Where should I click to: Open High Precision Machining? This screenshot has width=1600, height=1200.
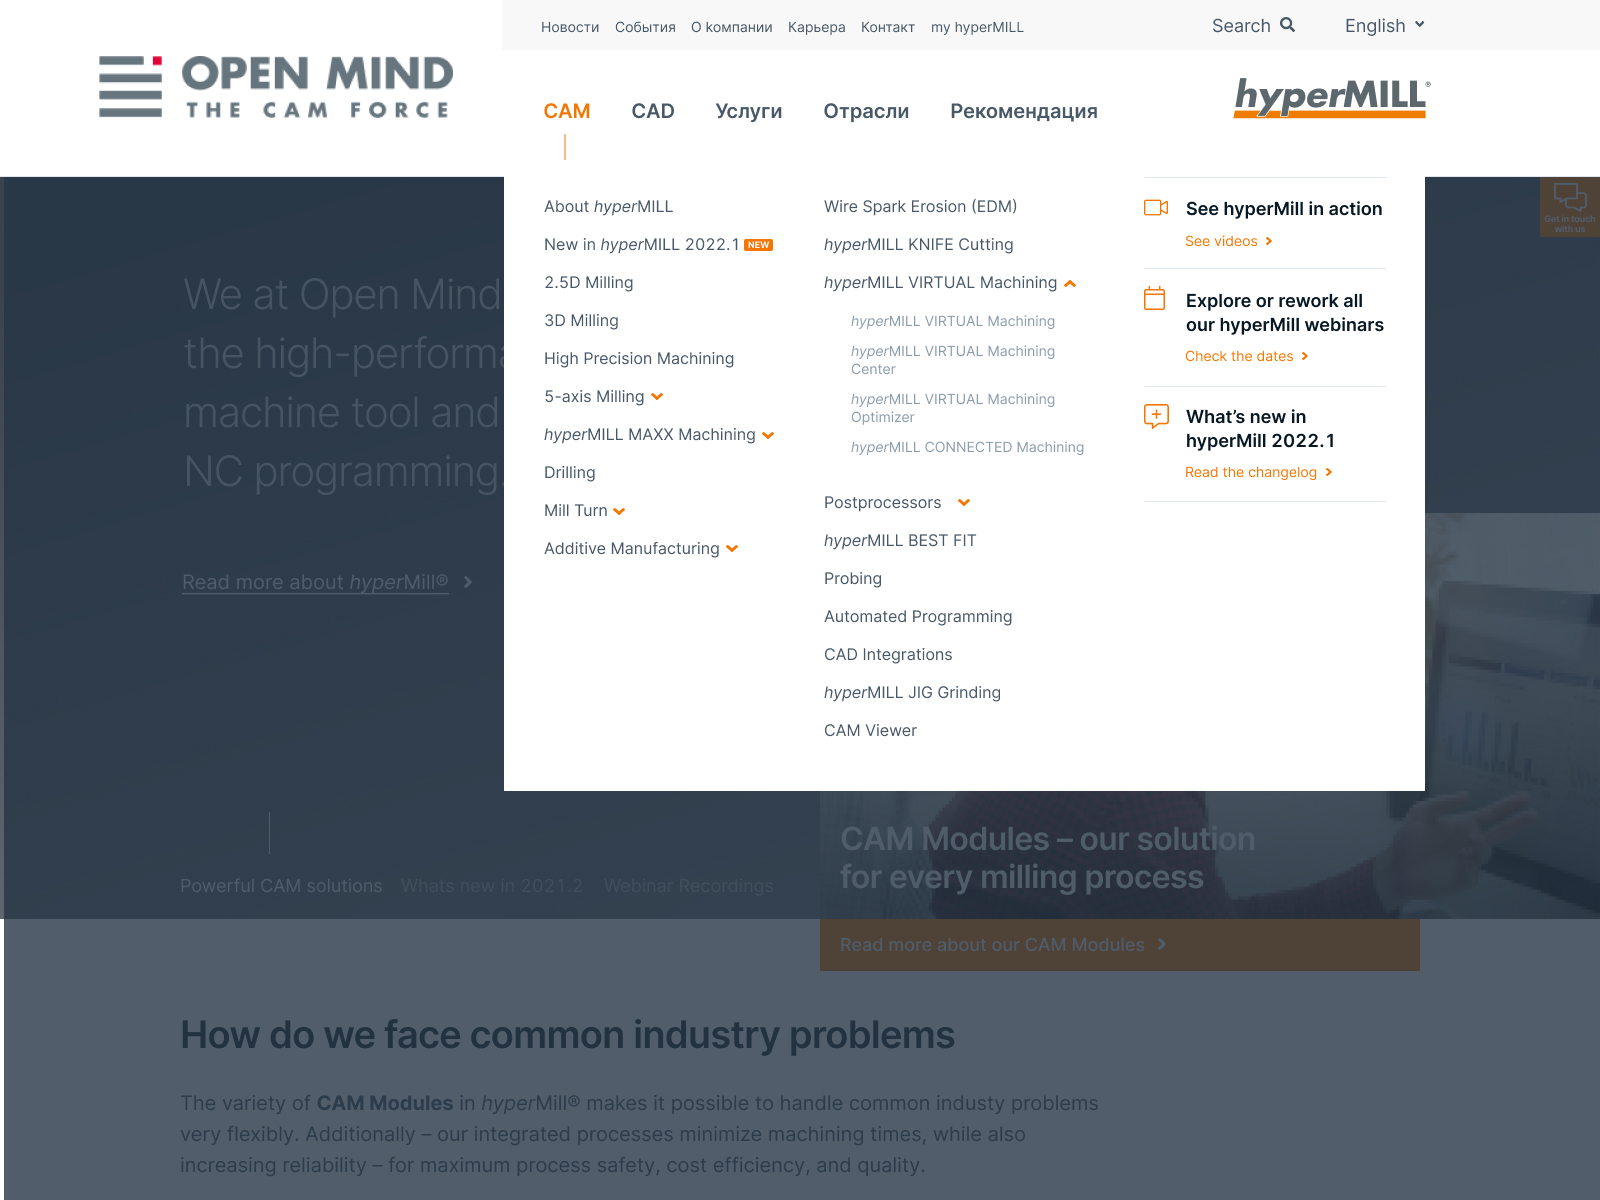coord(639,359)
